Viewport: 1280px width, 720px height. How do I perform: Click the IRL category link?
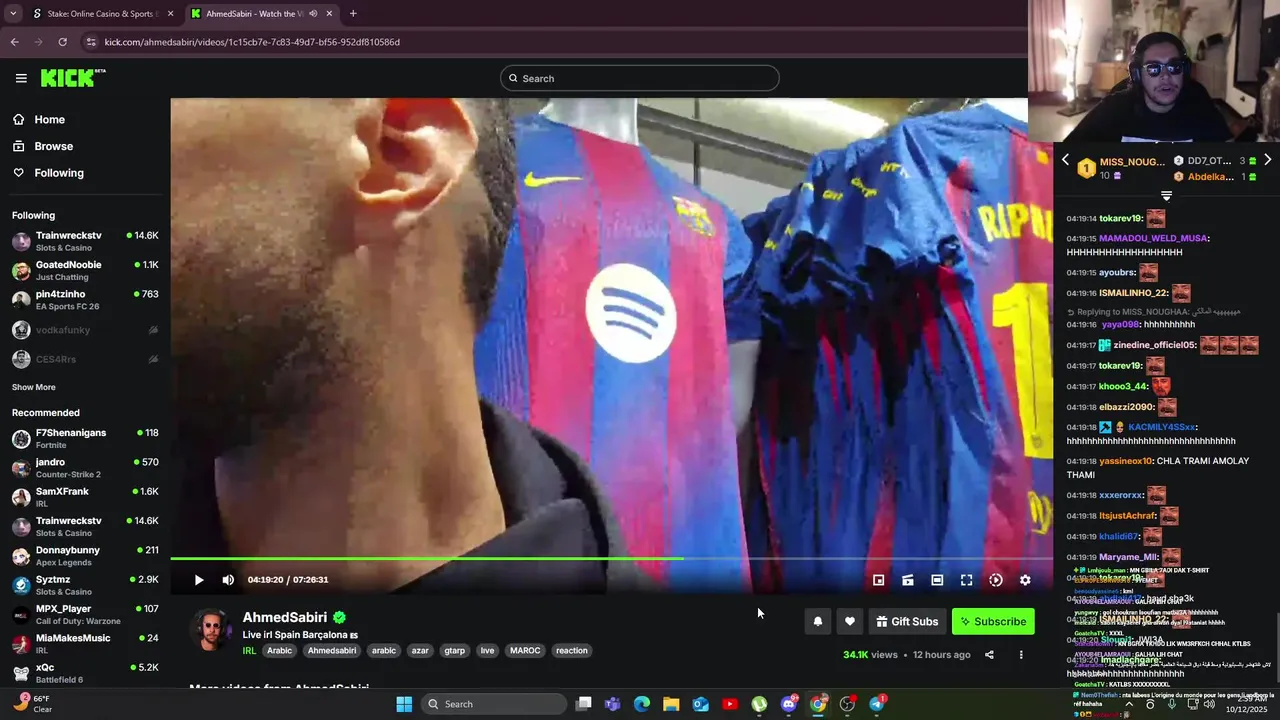(x=249, y=651)
